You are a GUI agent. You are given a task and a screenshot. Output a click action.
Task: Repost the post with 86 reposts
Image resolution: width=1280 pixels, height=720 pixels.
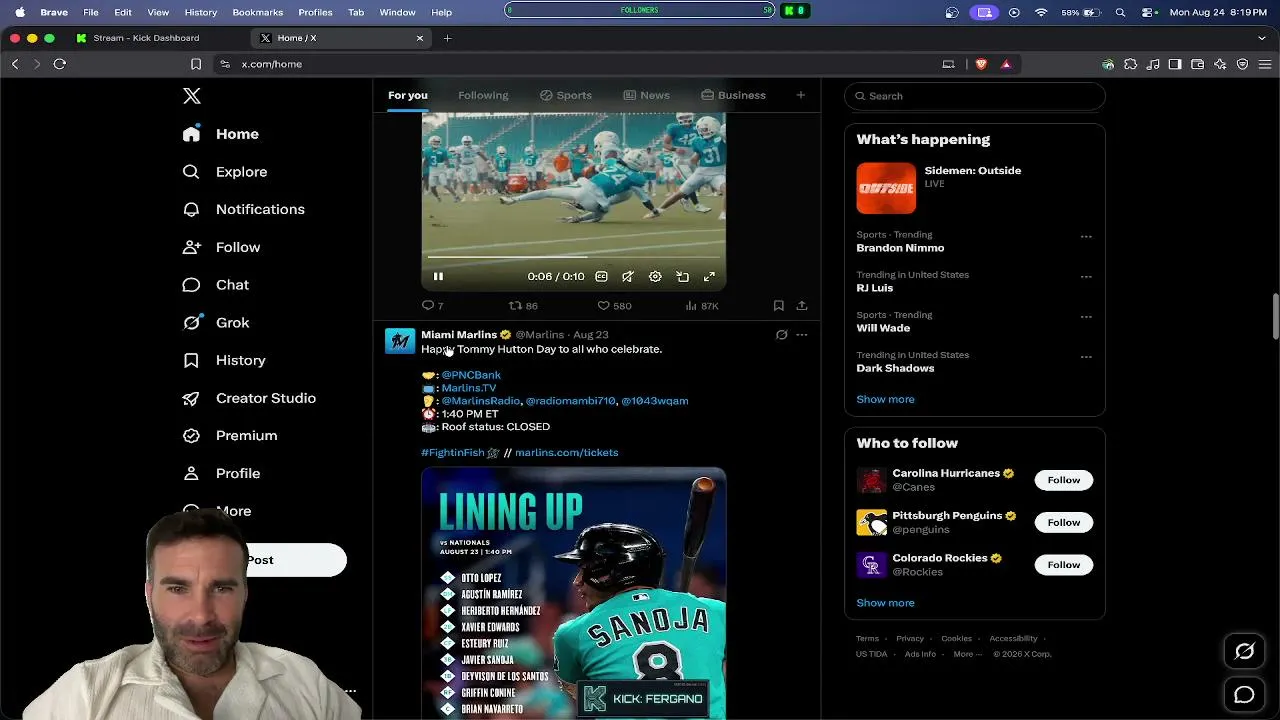point(523,305)
